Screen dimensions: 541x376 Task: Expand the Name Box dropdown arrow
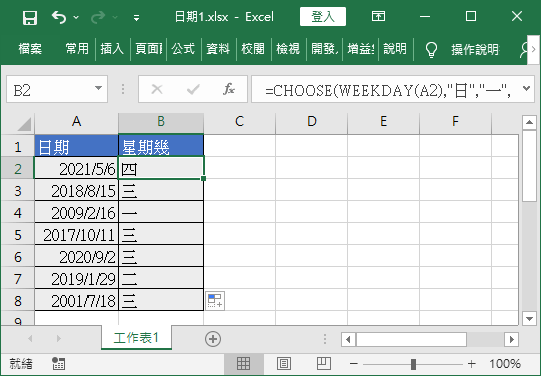click(x=99, y=89)
